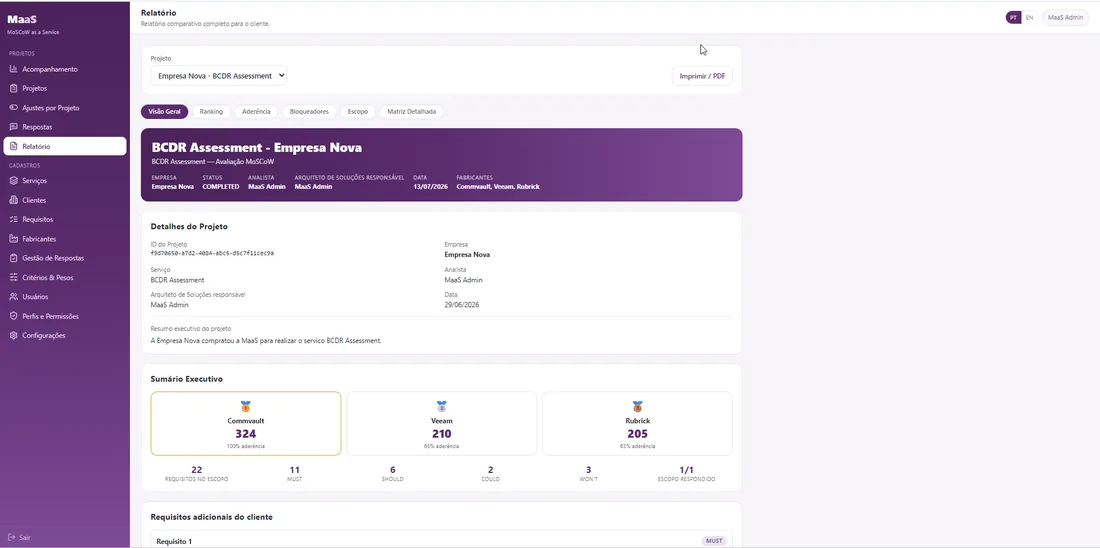Go to Critérios & Pesos menu item
Image resolution: width=1100 pixels, height=548 pixels.
[65, 277]
